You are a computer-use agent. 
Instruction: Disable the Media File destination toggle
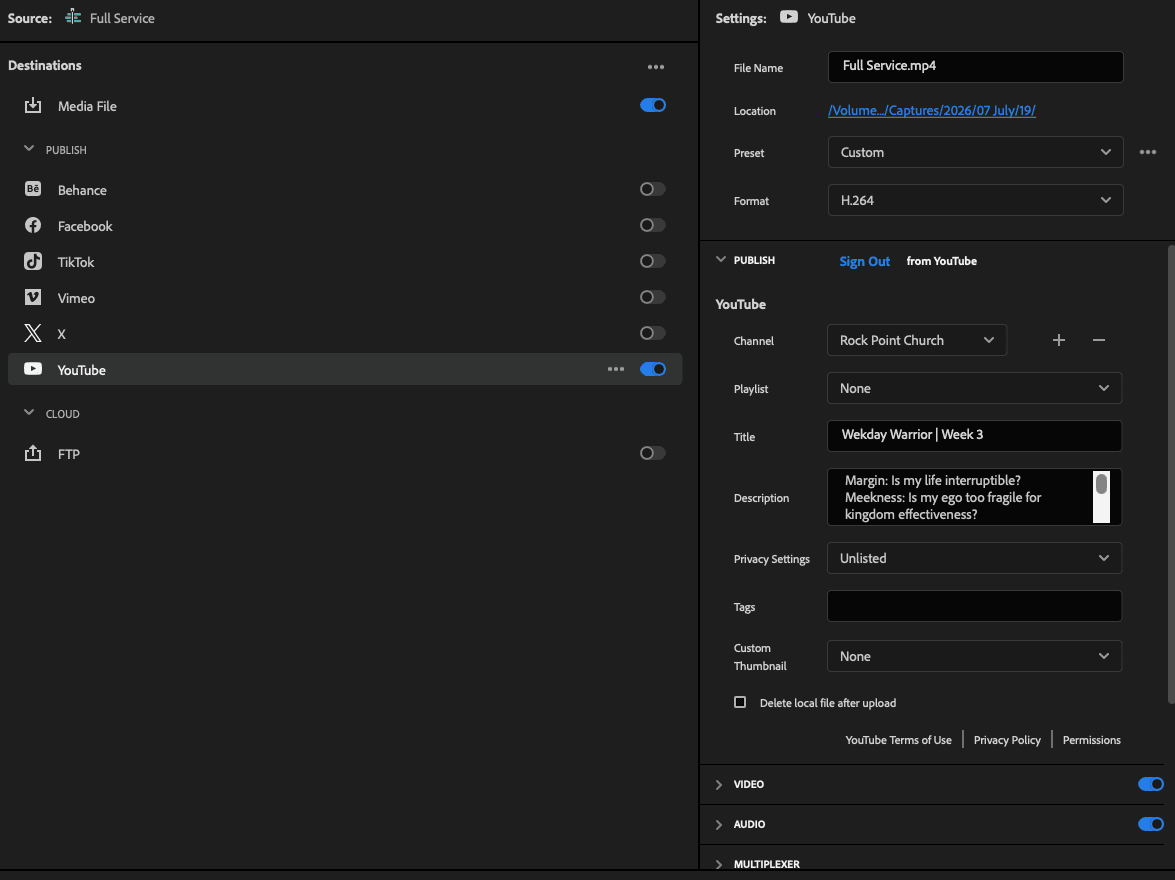(x=653, y=105)
